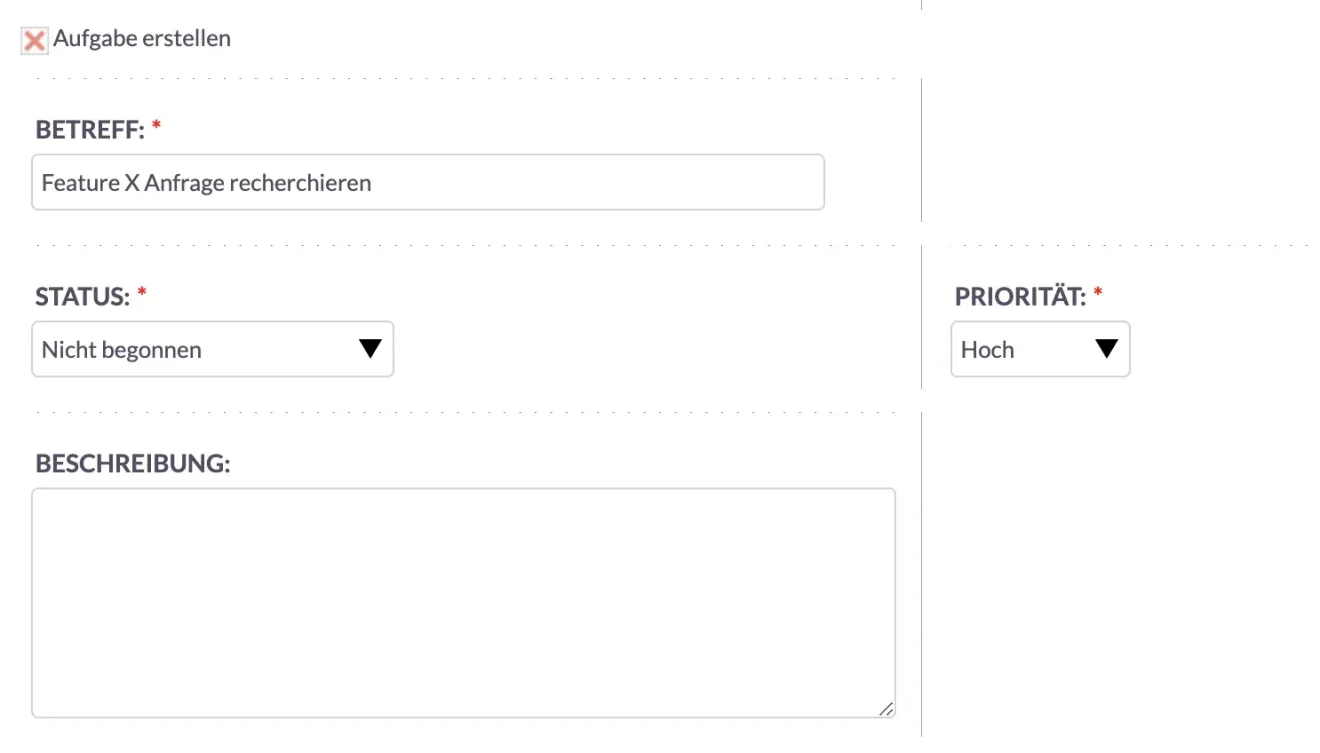The width and height of the screenshot is (1320, 753).
Task: Open the Status dropdown arrow
Action: 369,348
